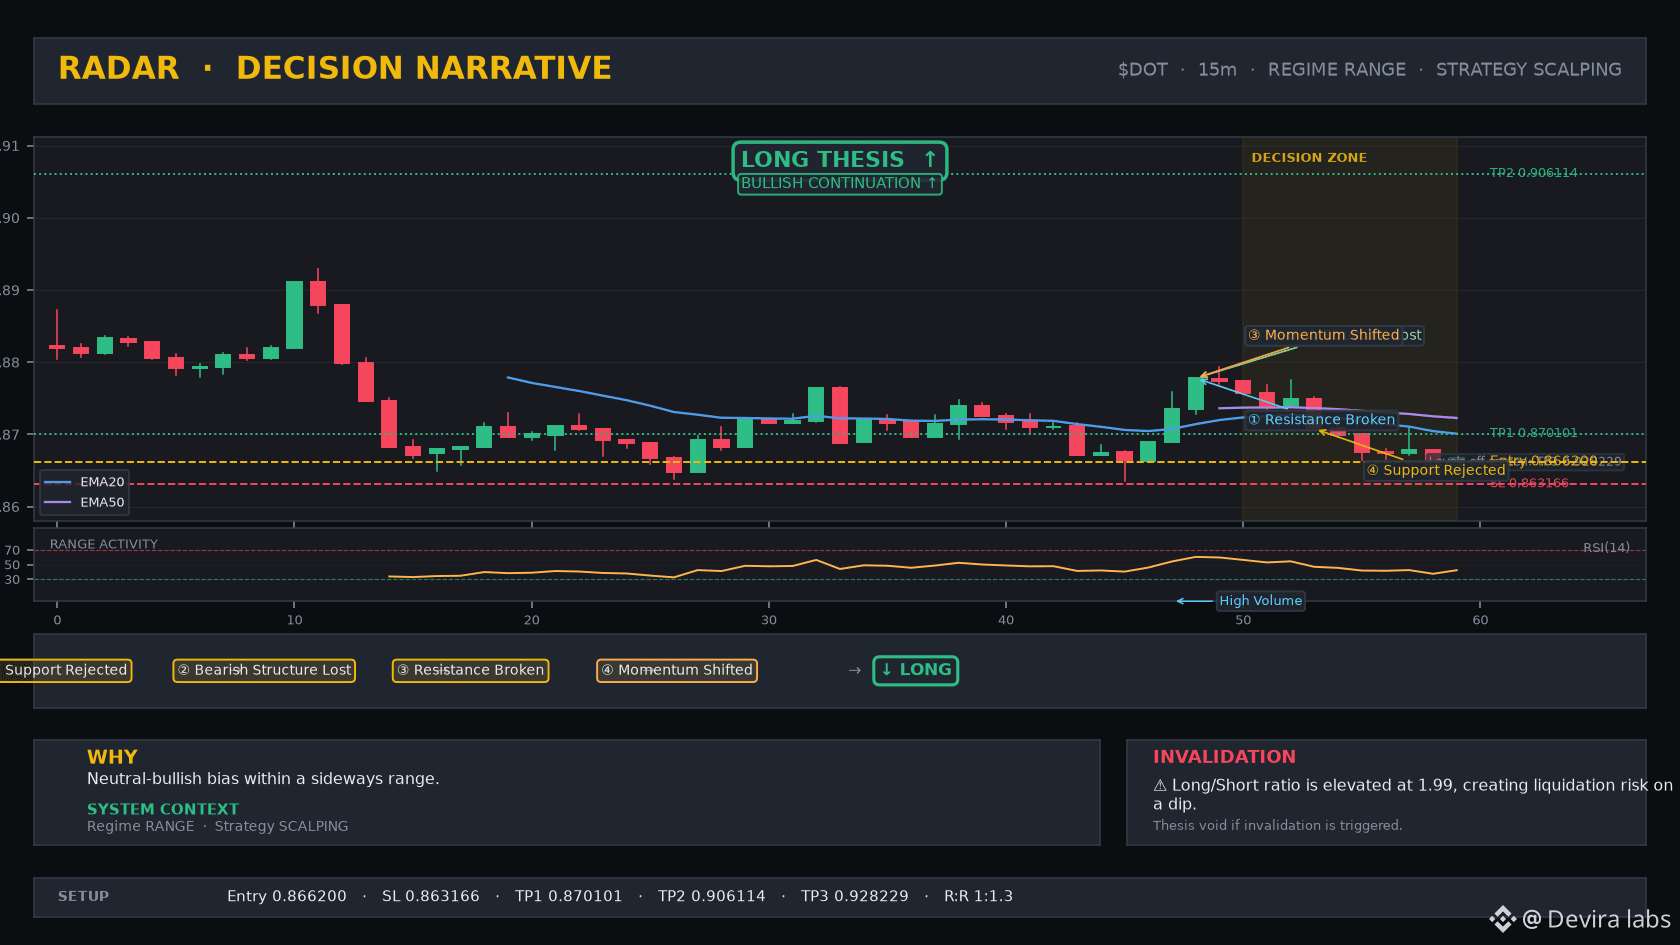Click the Long/Short ratio warning text
Image resolution: width=1680 pixels, height=945 pixels.
pos(1413,795)
